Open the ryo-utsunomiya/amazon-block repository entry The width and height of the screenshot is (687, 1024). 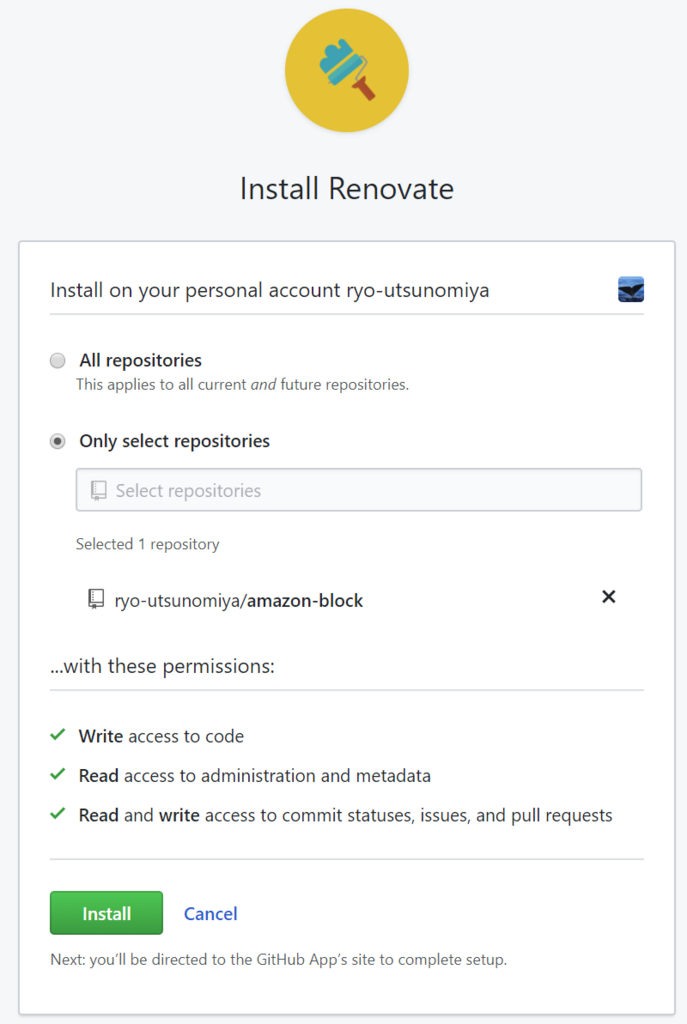pyautogui.click(x=238, y=601)
